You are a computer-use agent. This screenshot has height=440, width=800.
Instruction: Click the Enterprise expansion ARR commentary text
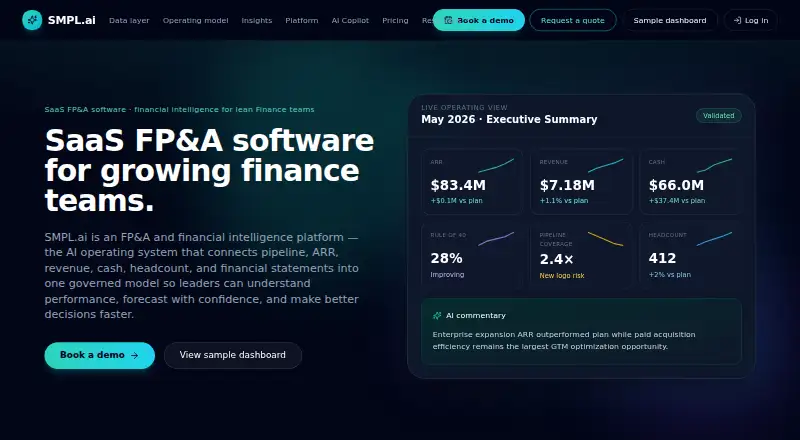point(564,340)
